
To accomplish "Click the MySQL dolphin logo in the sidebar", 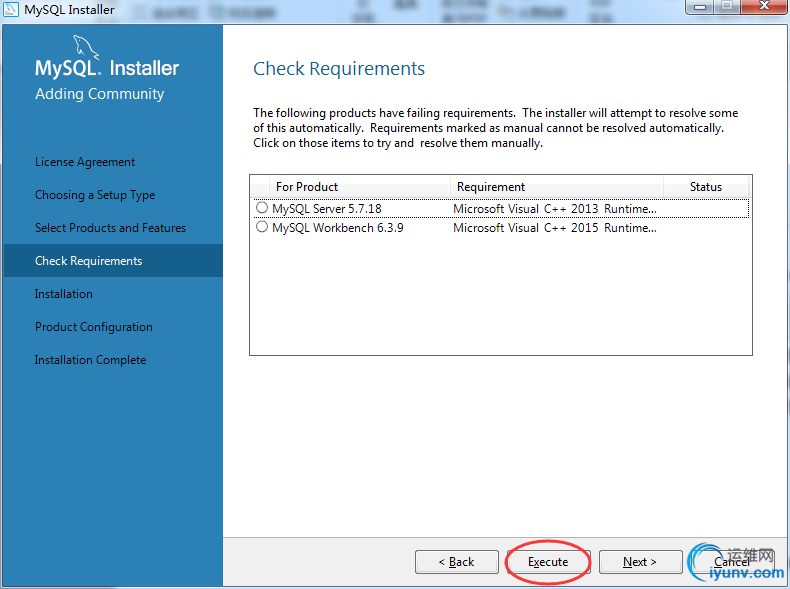I will point(86,48).
